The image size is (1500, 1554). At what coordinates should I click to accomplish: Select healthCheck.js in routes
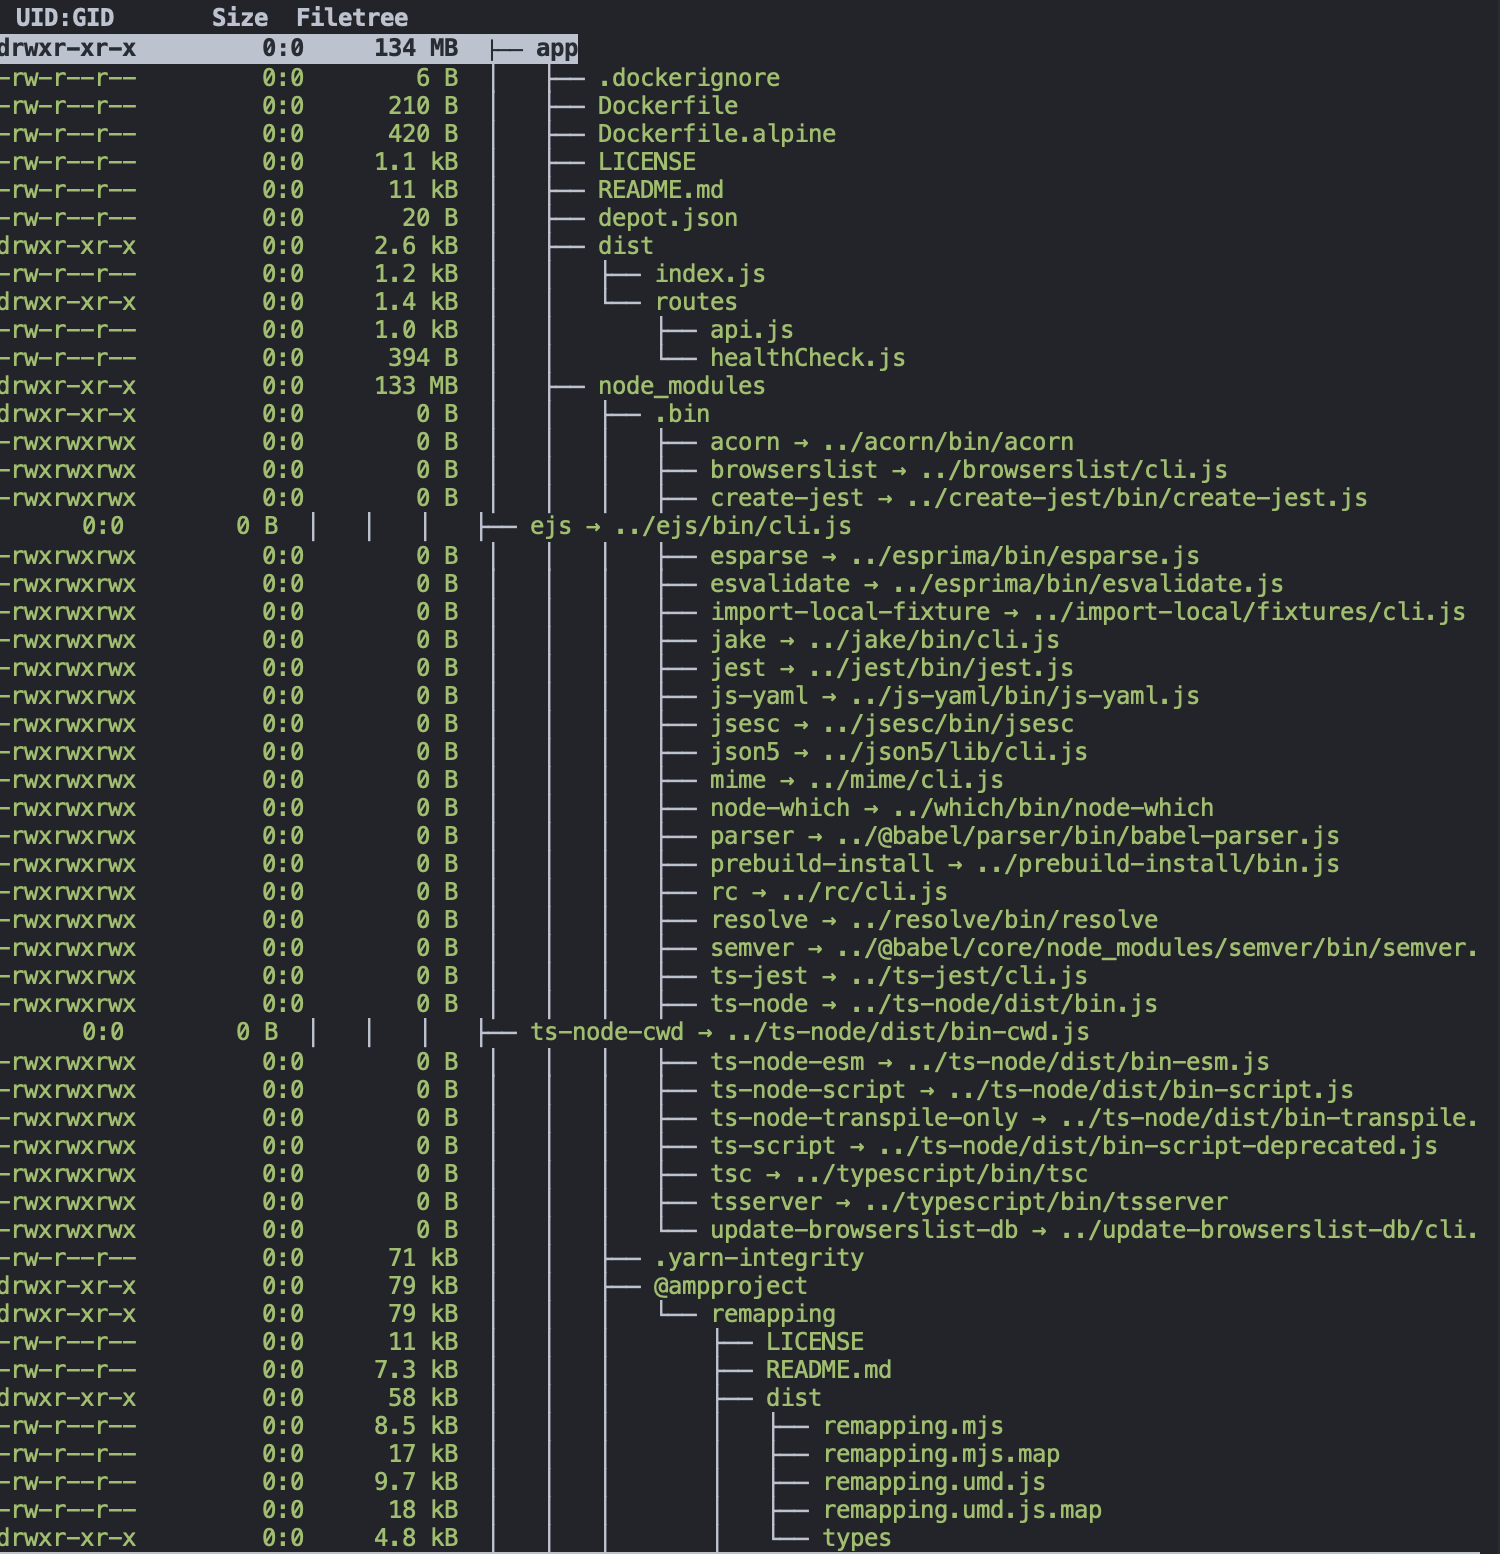[807, 358]
